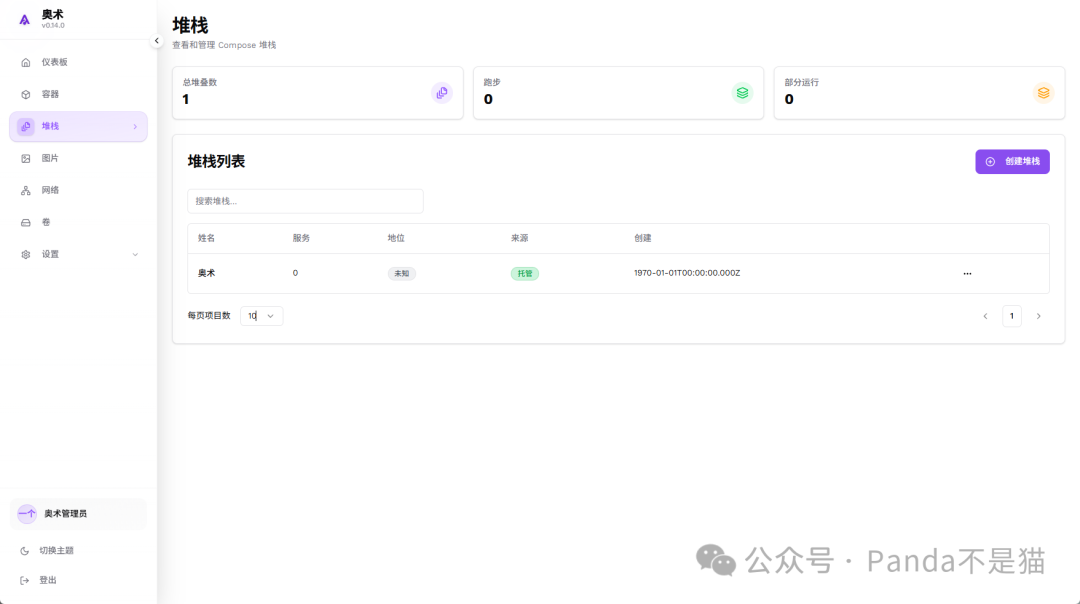Click the 部分运行 card label
Screen dimensions: 1080x604
[x=802, y=83]
